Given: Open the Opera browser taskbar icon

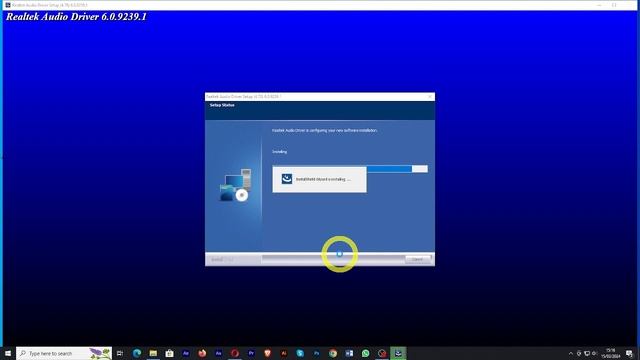Looking at the screenshot, I should [x=235, y=353].
